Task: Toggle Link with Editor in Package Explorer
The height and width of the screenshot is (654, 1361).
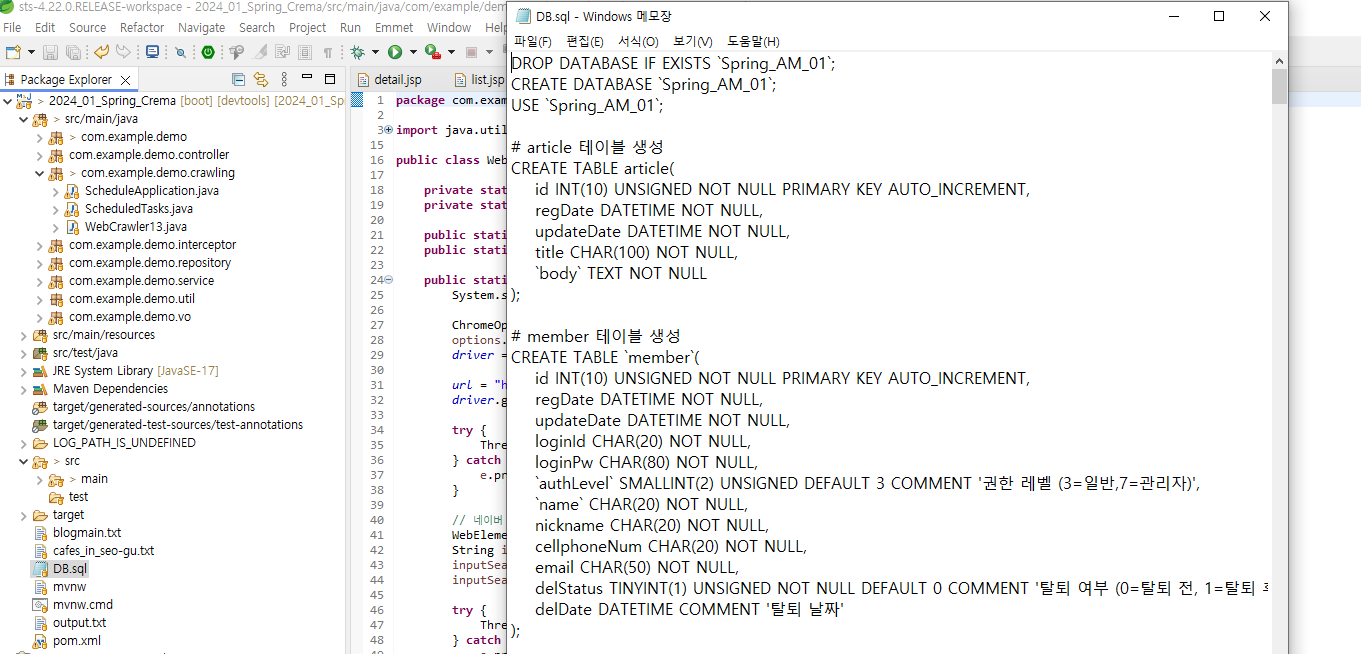Action: click(261, 79)
